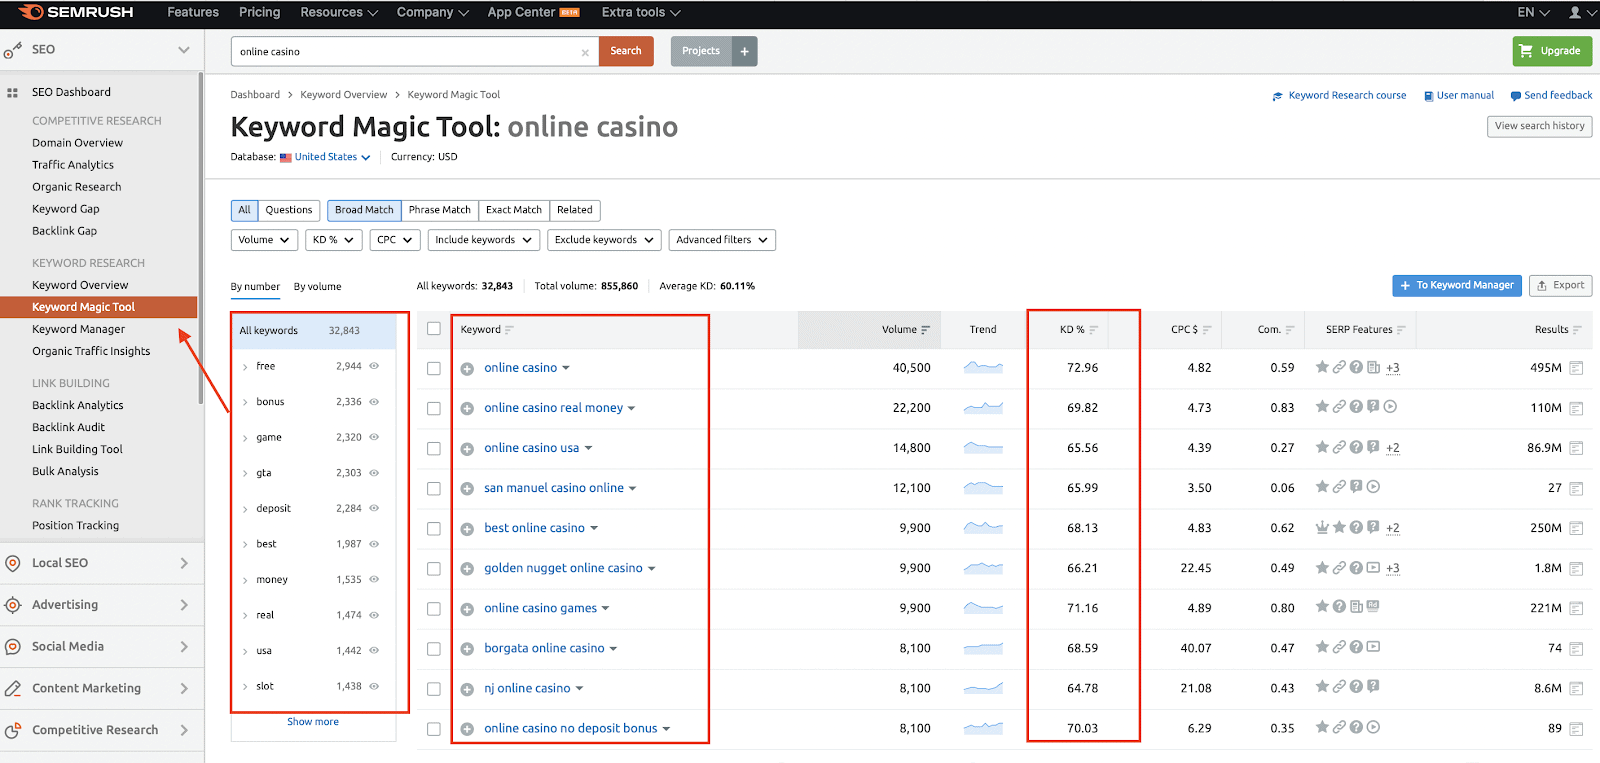The image size is (1600, 763).
Task: Click the sort icon in KD % column header
Action: coord(1093,330)
